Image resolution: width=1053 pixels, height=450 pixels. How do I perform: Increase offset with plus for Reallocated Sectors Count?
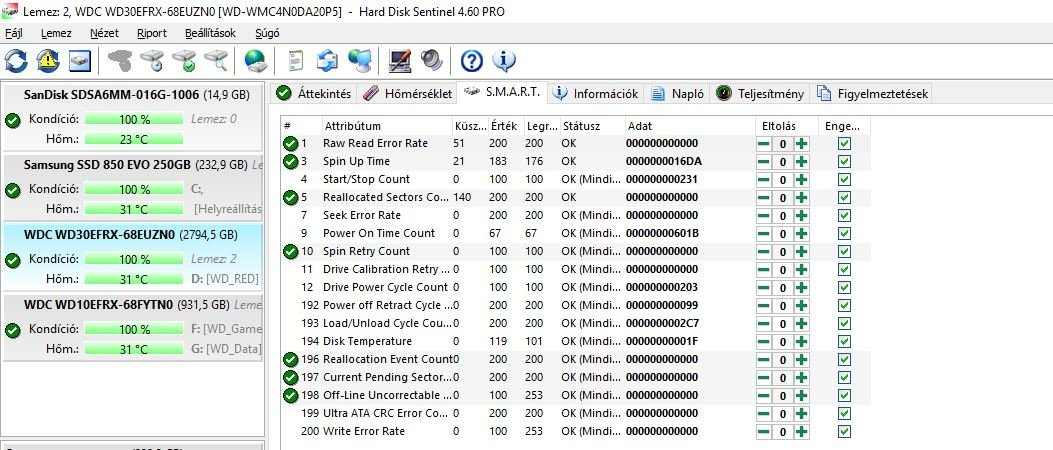tap(802, 197)
